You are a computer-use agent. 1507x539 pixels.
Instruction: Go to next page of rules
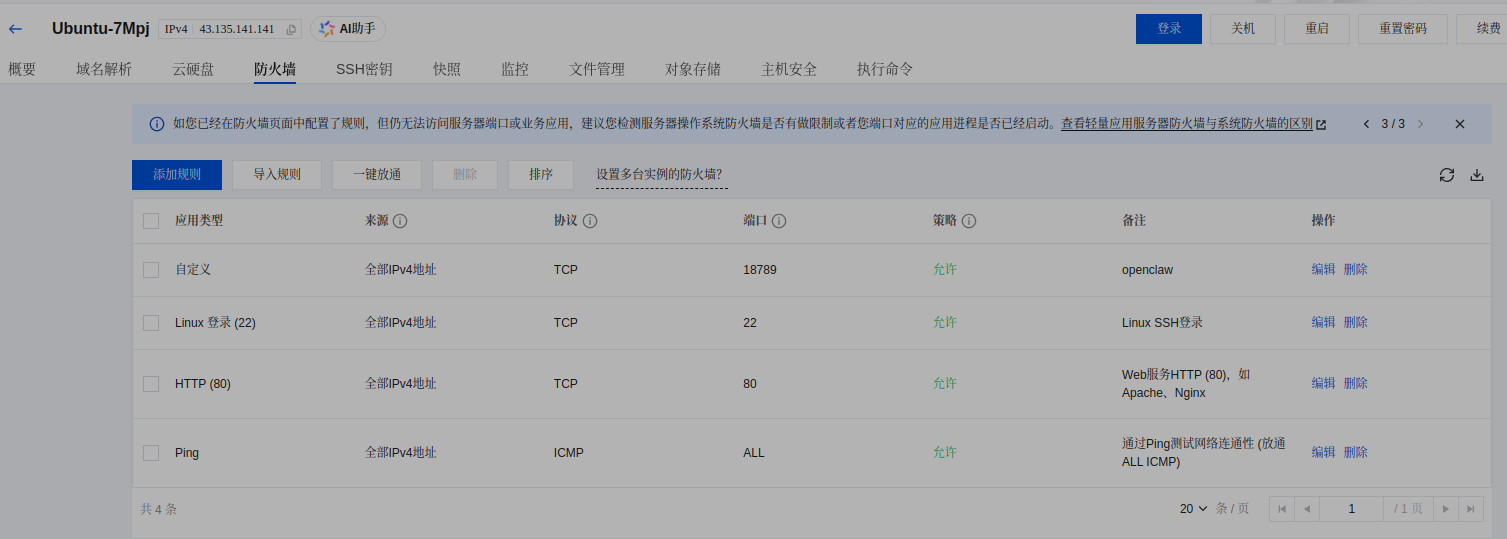(1445, 509)
